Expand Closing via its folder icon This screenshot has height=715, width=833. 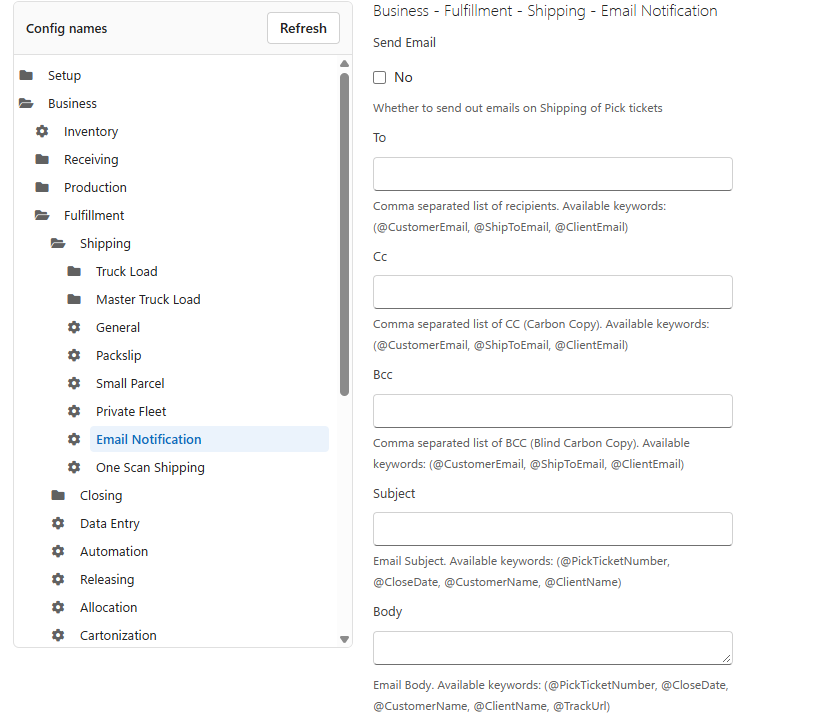point(58,496)
